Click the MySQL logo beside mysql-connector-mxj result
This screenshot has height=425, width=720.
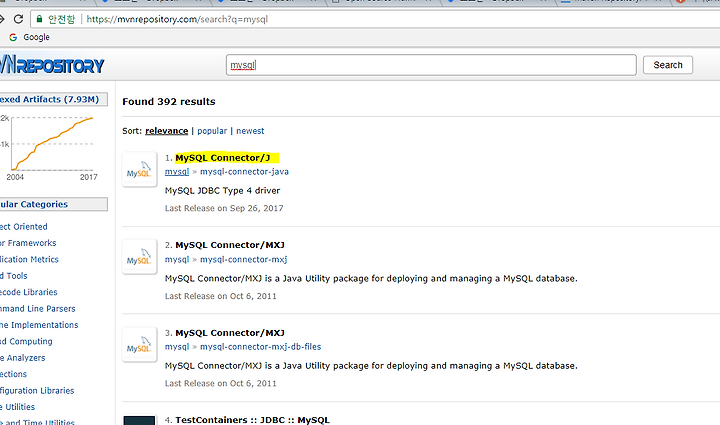click(x=140, y=257)
